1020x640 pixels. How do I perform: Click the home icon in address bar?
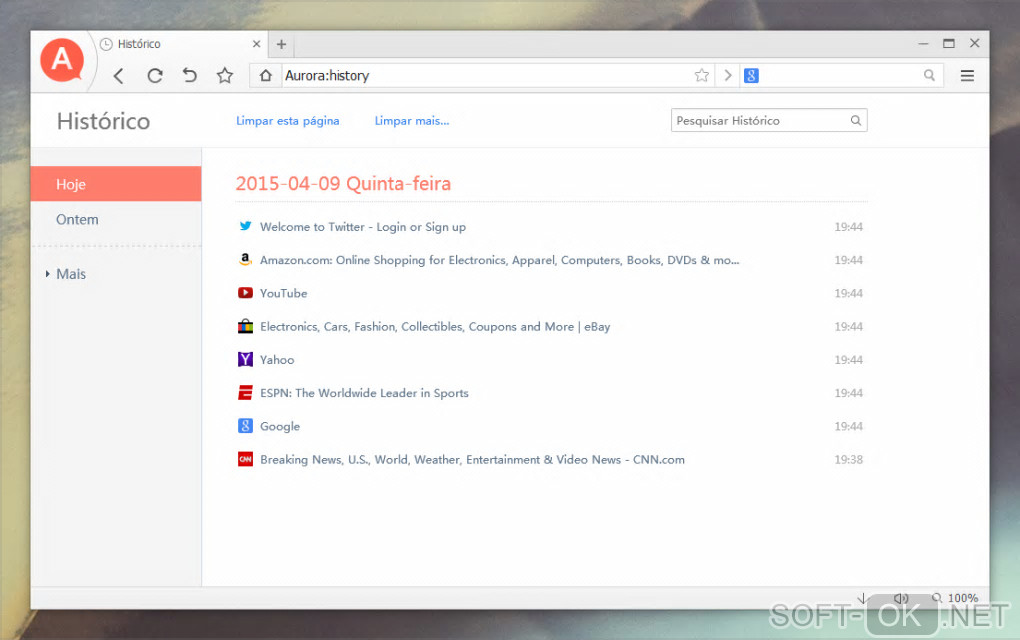pos(265,75)
